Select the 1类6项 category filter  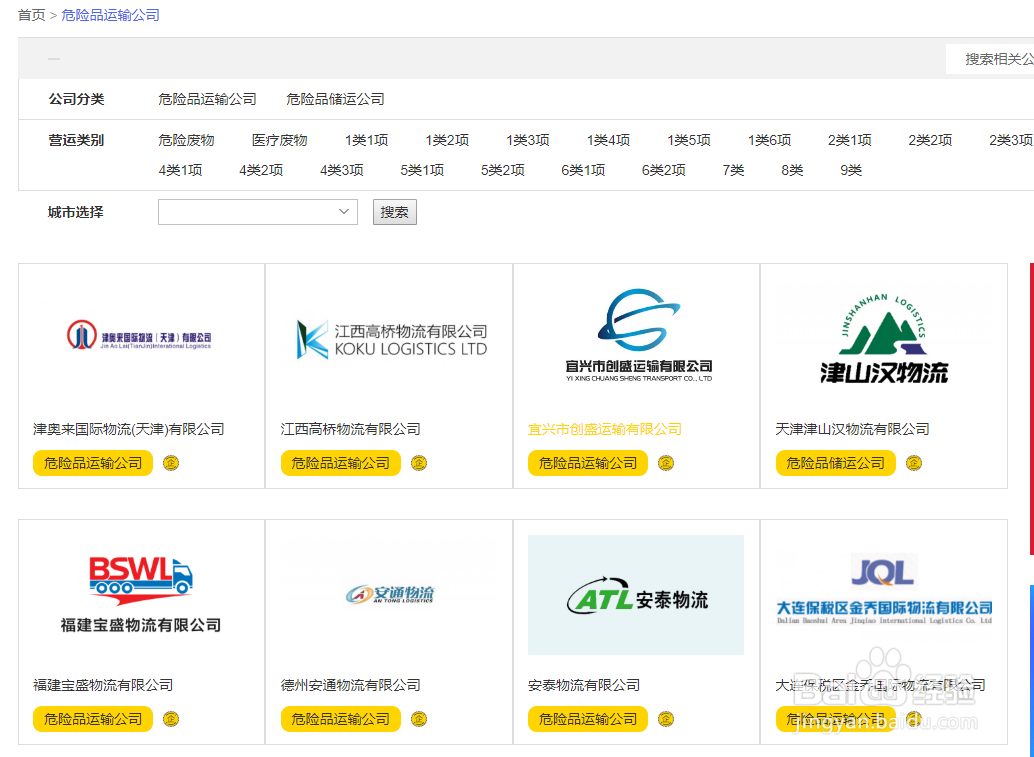[769, 140]
